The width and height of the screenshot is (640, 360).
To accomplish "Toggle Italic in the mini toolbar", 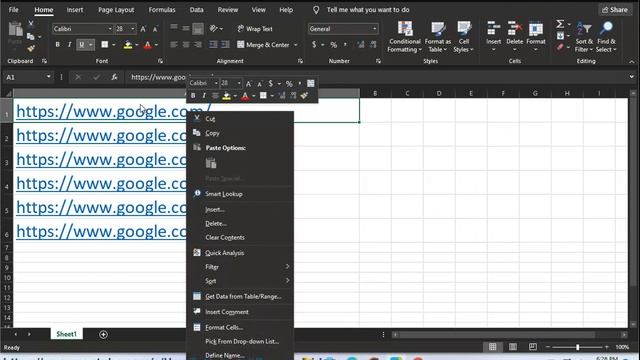I will point(204,96).
